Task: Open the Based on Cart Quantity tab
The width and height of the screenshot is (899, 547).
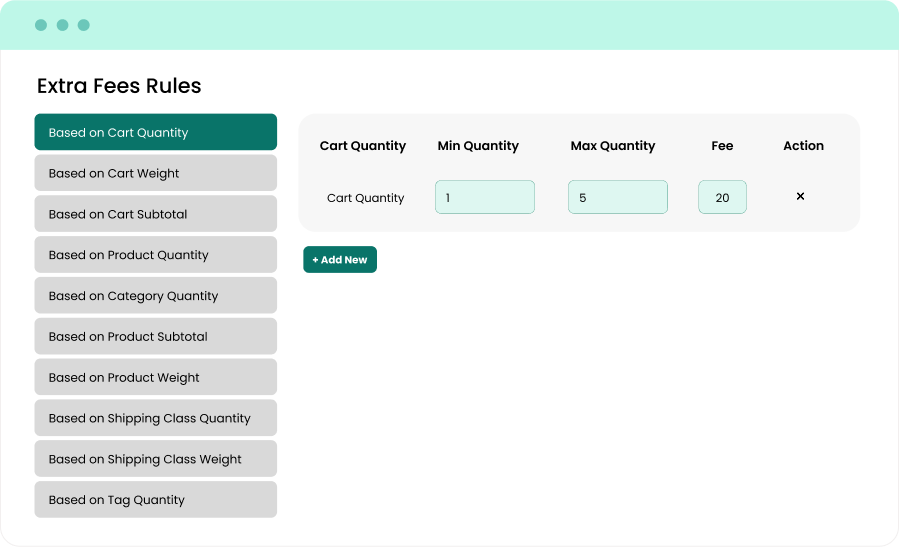Action: click(155, 132)
